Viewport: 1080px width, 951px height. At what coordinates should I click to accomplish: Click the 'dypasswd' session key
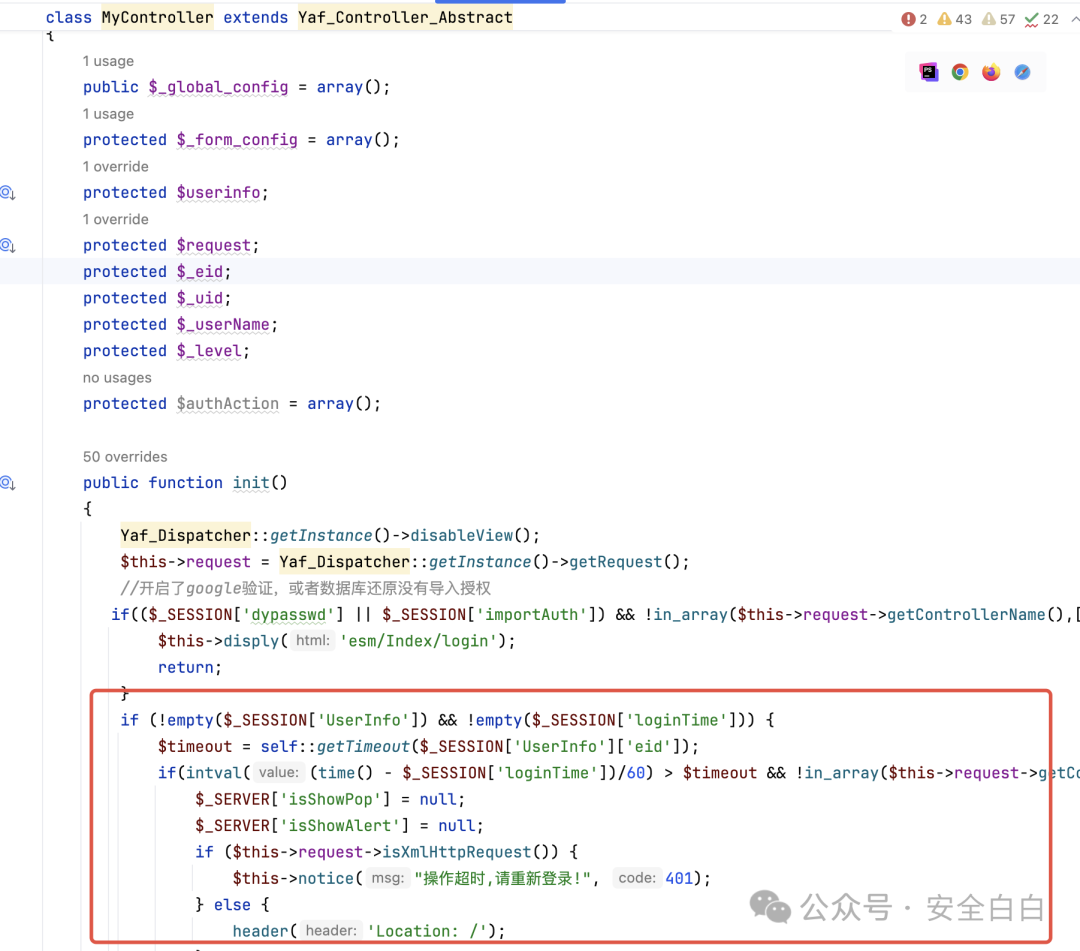(x=288, y=614)
